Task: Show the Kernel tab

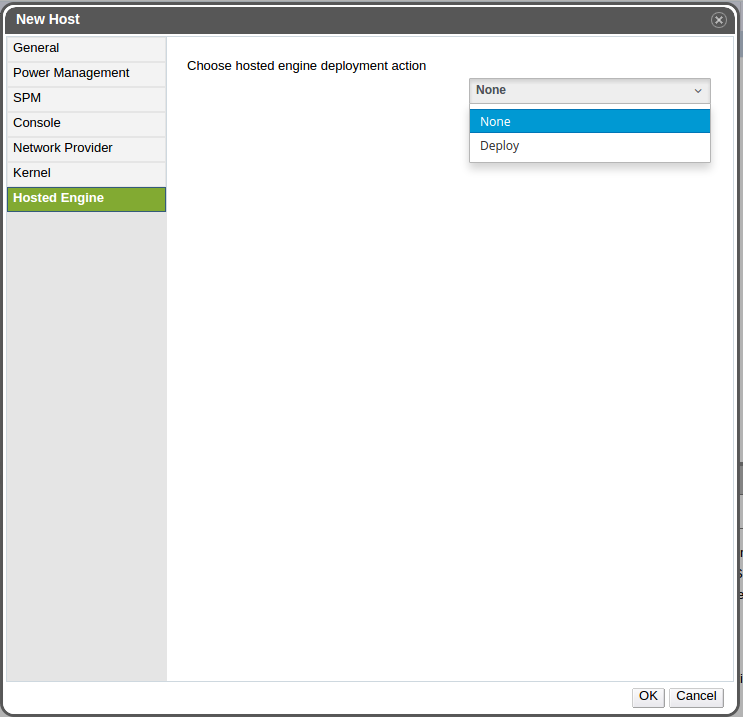Action: pyautogui.click(x=86, y=173)
